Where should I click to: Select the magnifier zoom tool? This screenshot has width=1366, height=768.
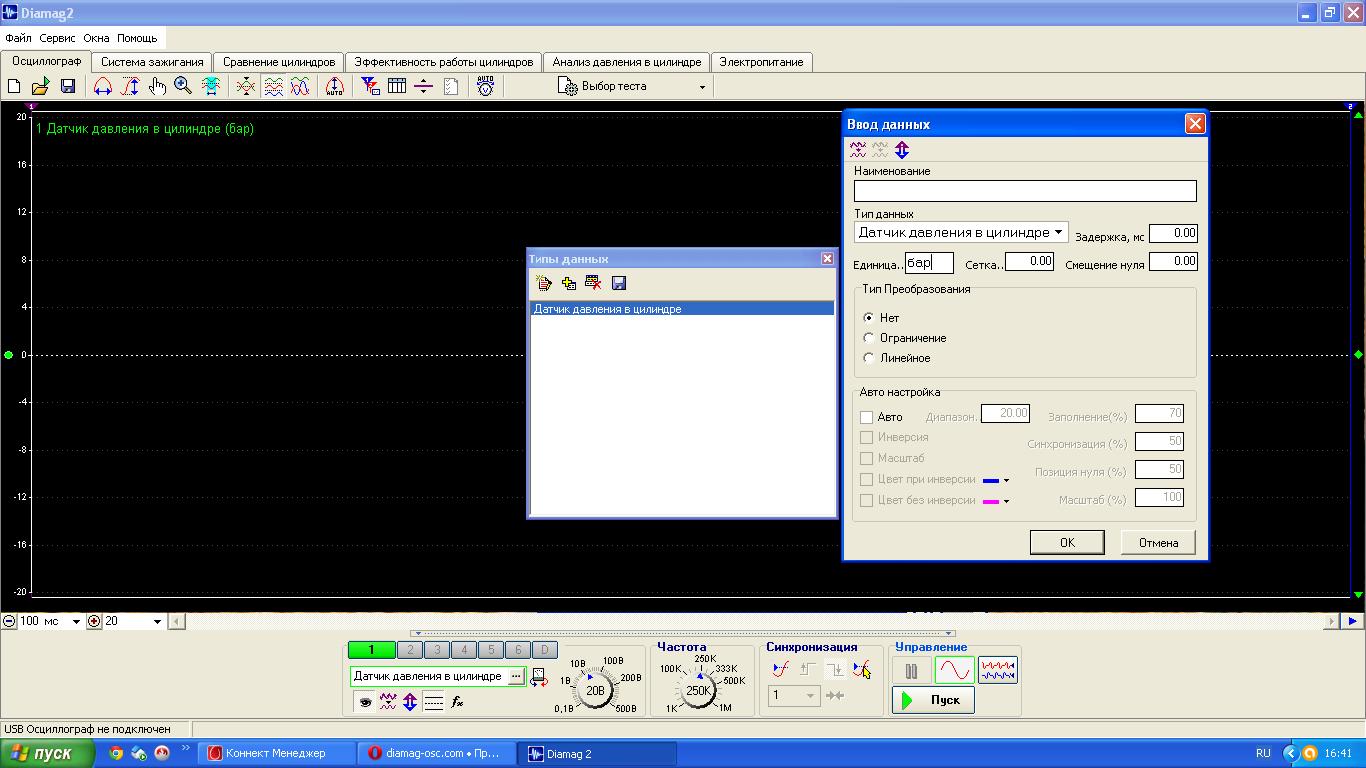pyautogui.click(x=183, y=87)
